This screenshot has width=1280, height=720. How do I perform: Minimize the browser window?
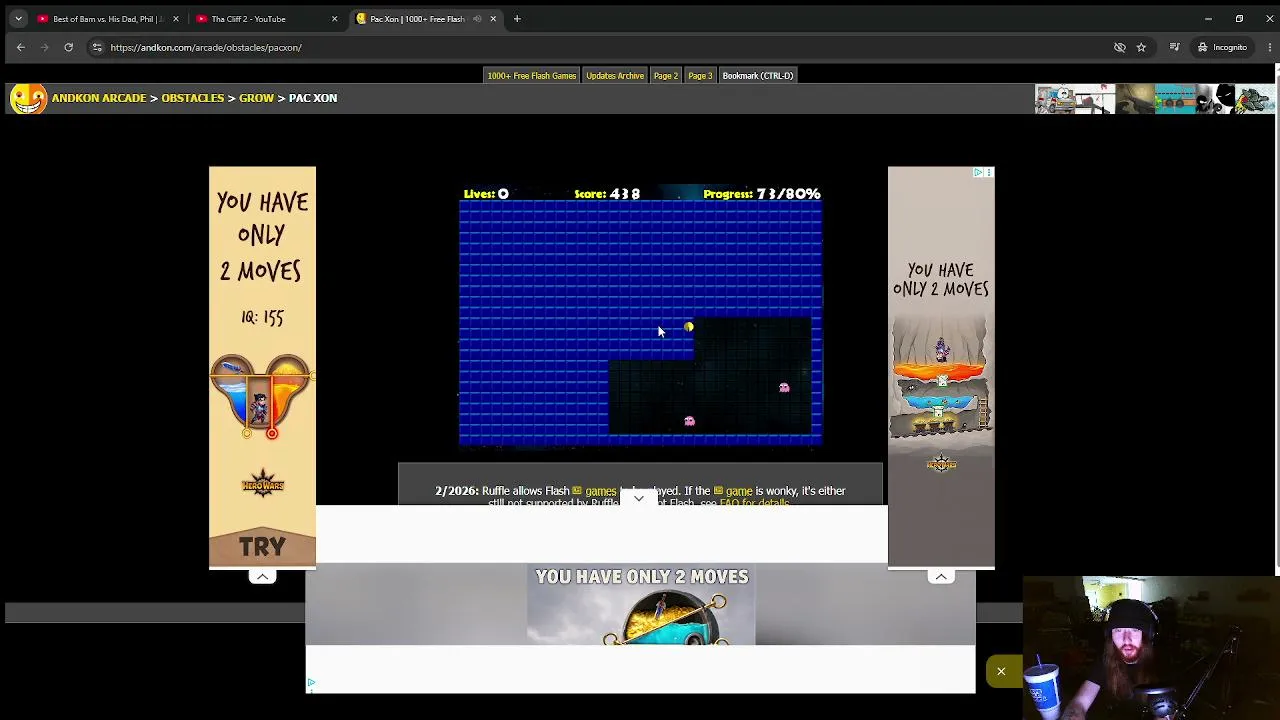1208,19
